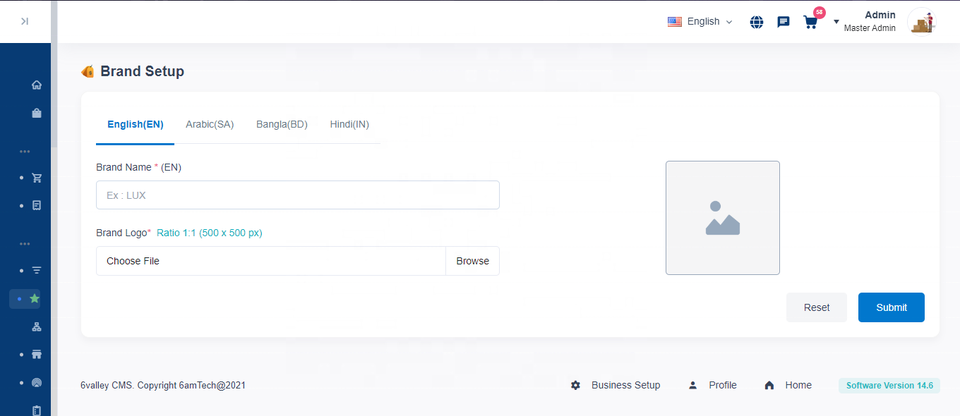Click the Reset button
This screenshot has height=416, width=960.
coord(817,308)
